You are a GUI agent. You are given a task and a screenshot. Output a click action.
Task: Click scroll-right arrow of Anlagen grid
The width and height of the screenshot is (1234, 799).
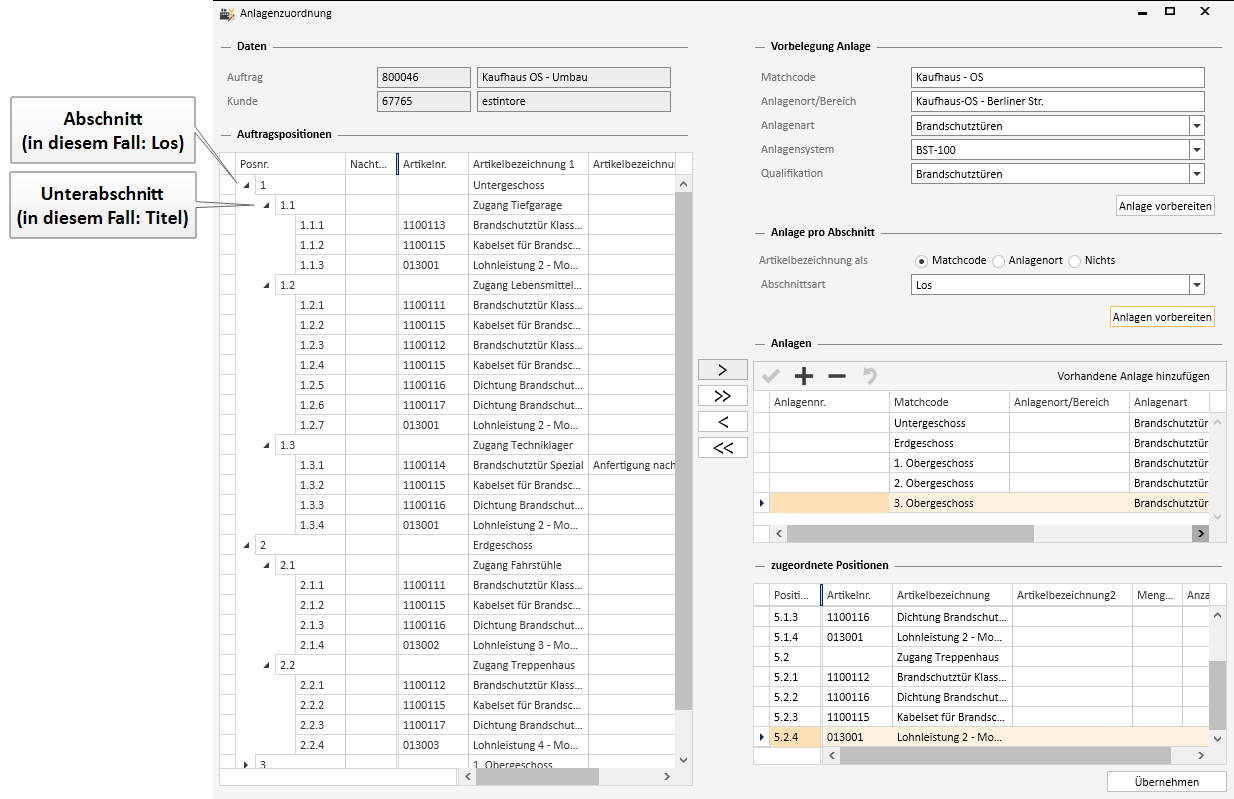coord(1200,534)
